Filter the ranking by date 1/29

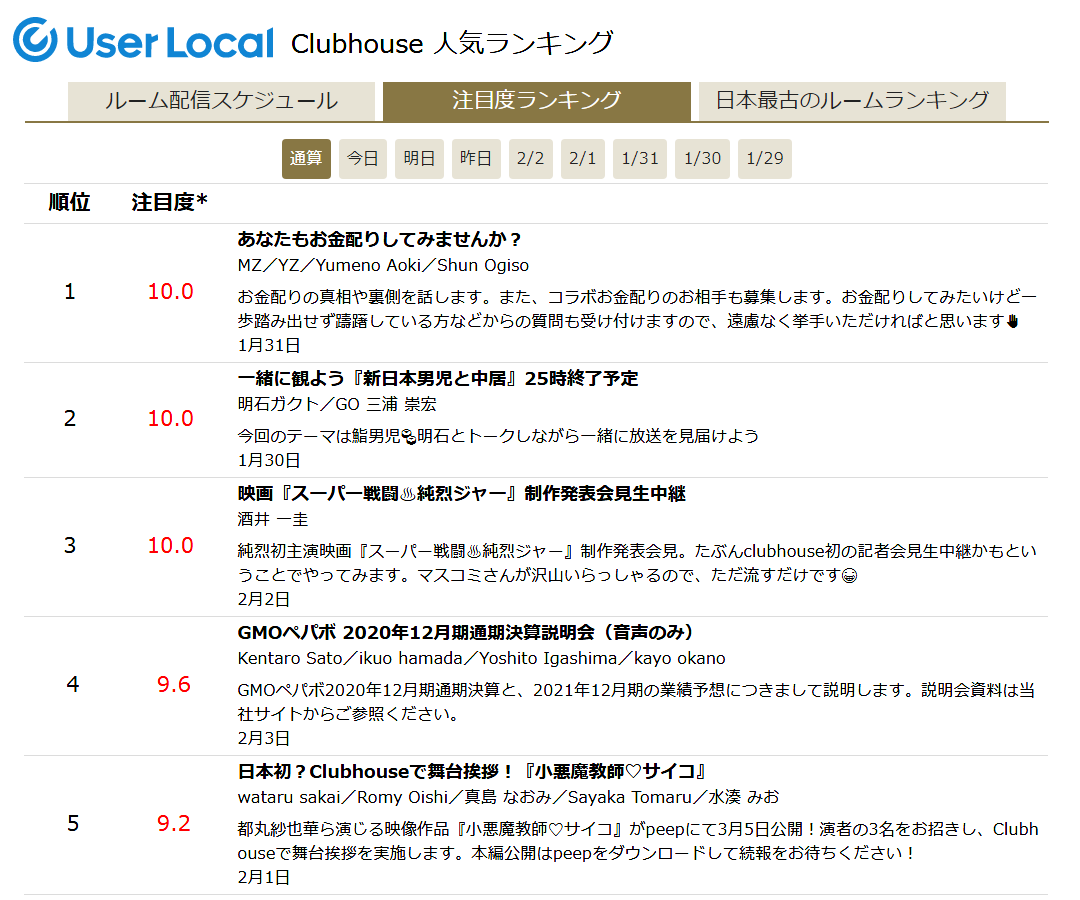(765, 159)
